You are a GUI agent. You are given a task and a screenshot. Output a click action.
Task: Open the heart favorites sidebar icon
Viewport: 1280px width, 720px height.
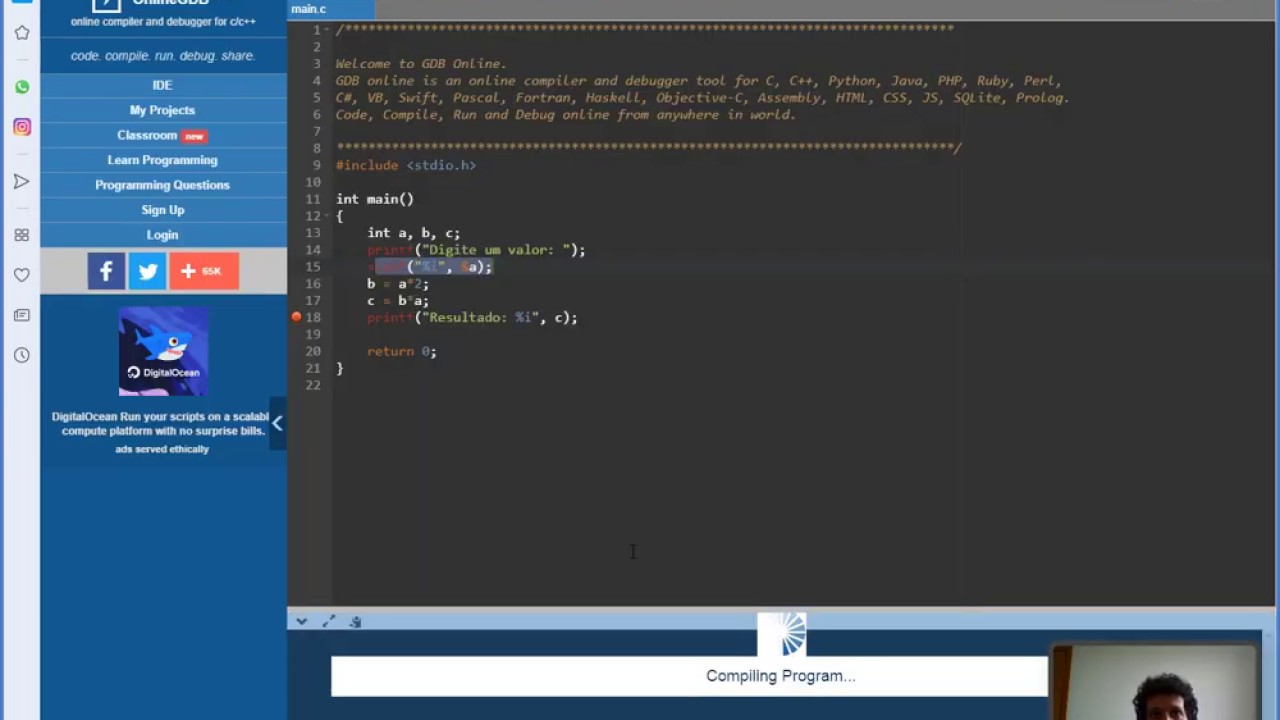(21, 275)
